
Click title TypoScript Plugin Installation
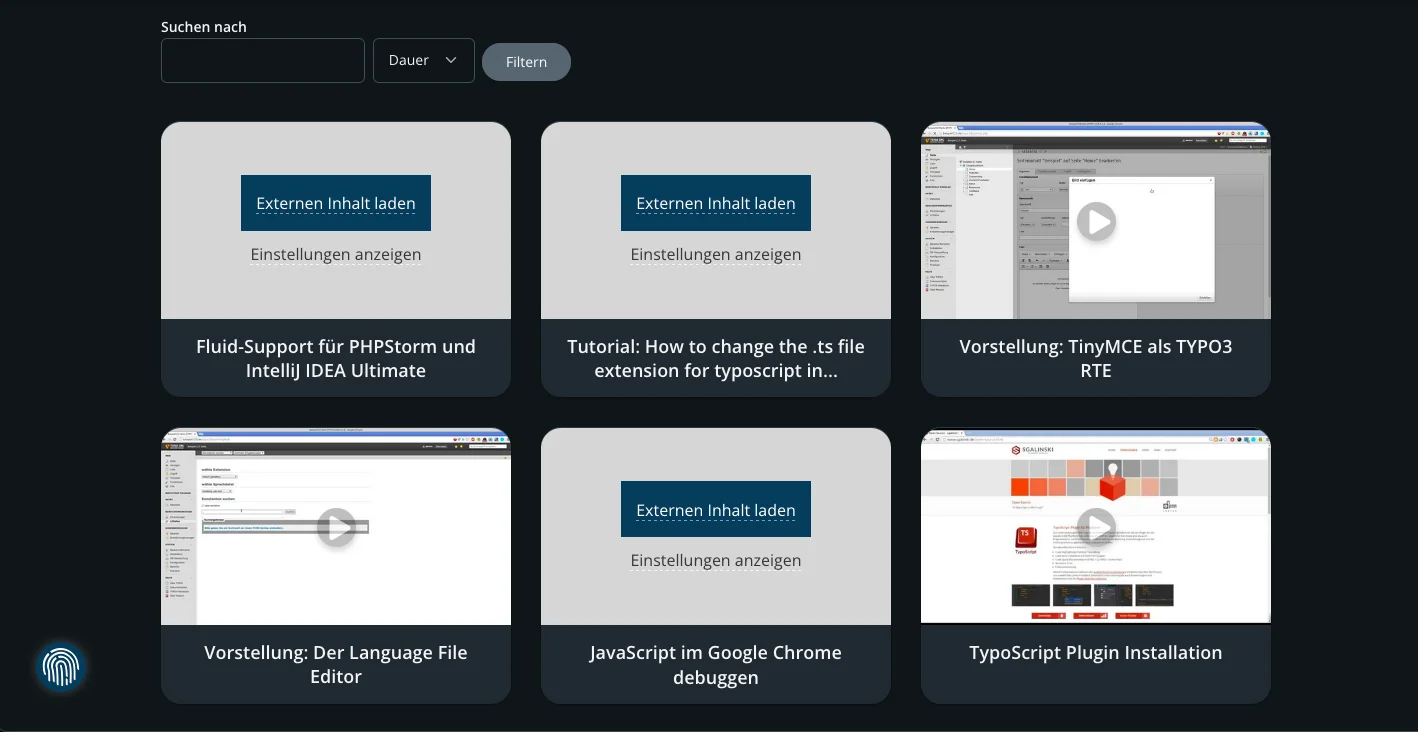[1096, 652]
